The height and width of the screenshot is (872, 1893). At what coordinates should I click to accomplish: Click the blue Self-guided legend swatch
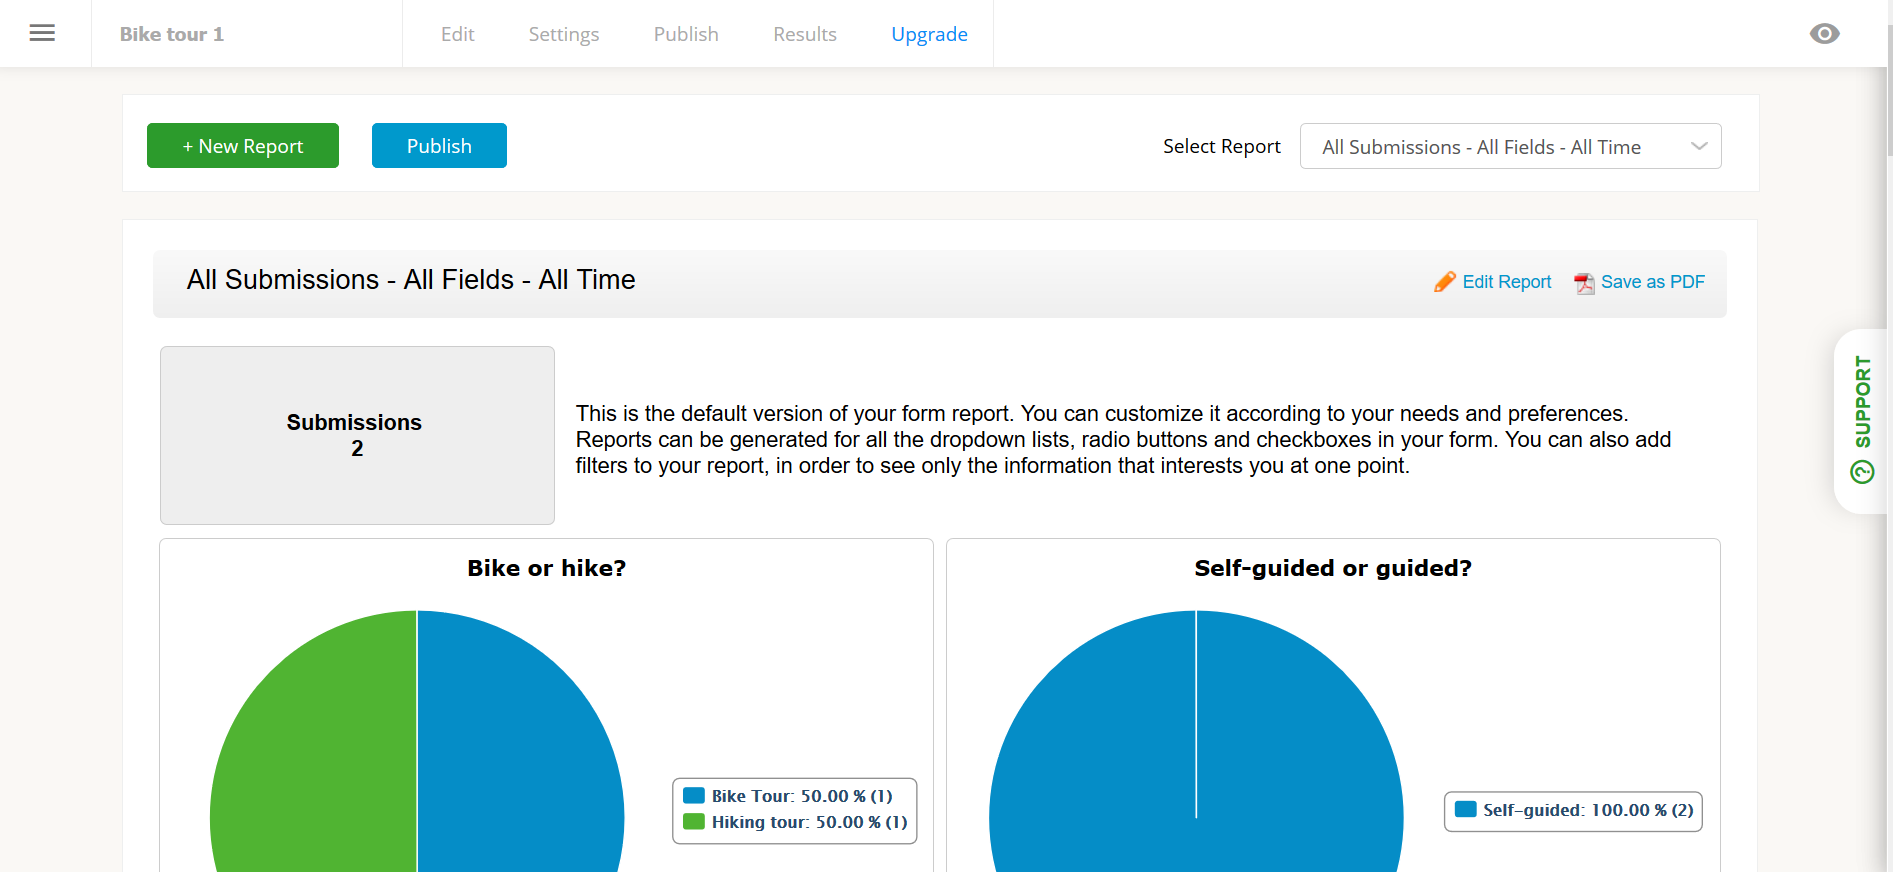pos(1466,809)
